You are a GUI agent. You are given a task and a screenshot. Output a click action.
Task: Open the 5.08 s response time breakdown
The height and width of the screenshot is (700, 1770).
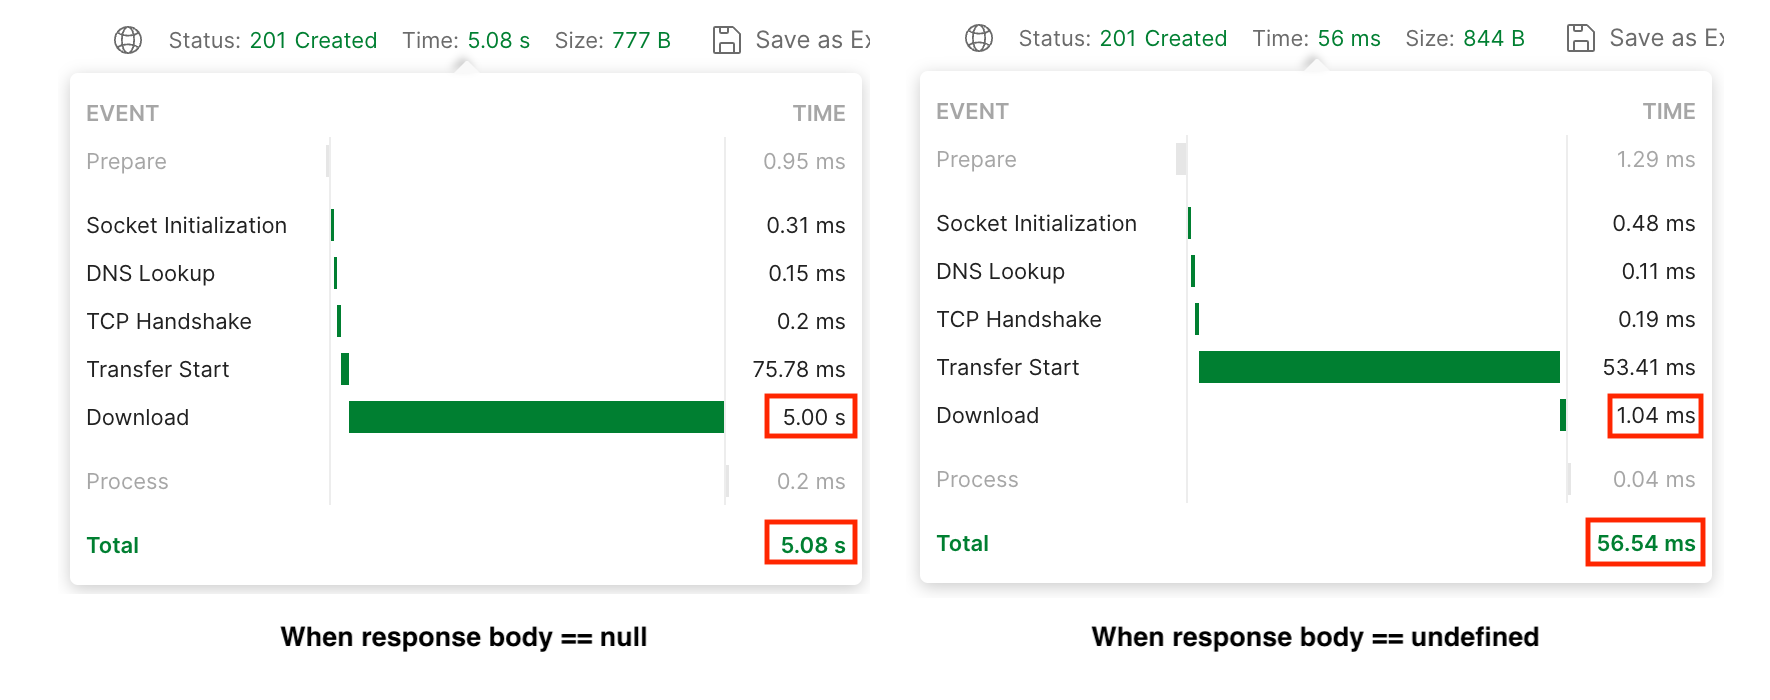click(x=498, y=40)
